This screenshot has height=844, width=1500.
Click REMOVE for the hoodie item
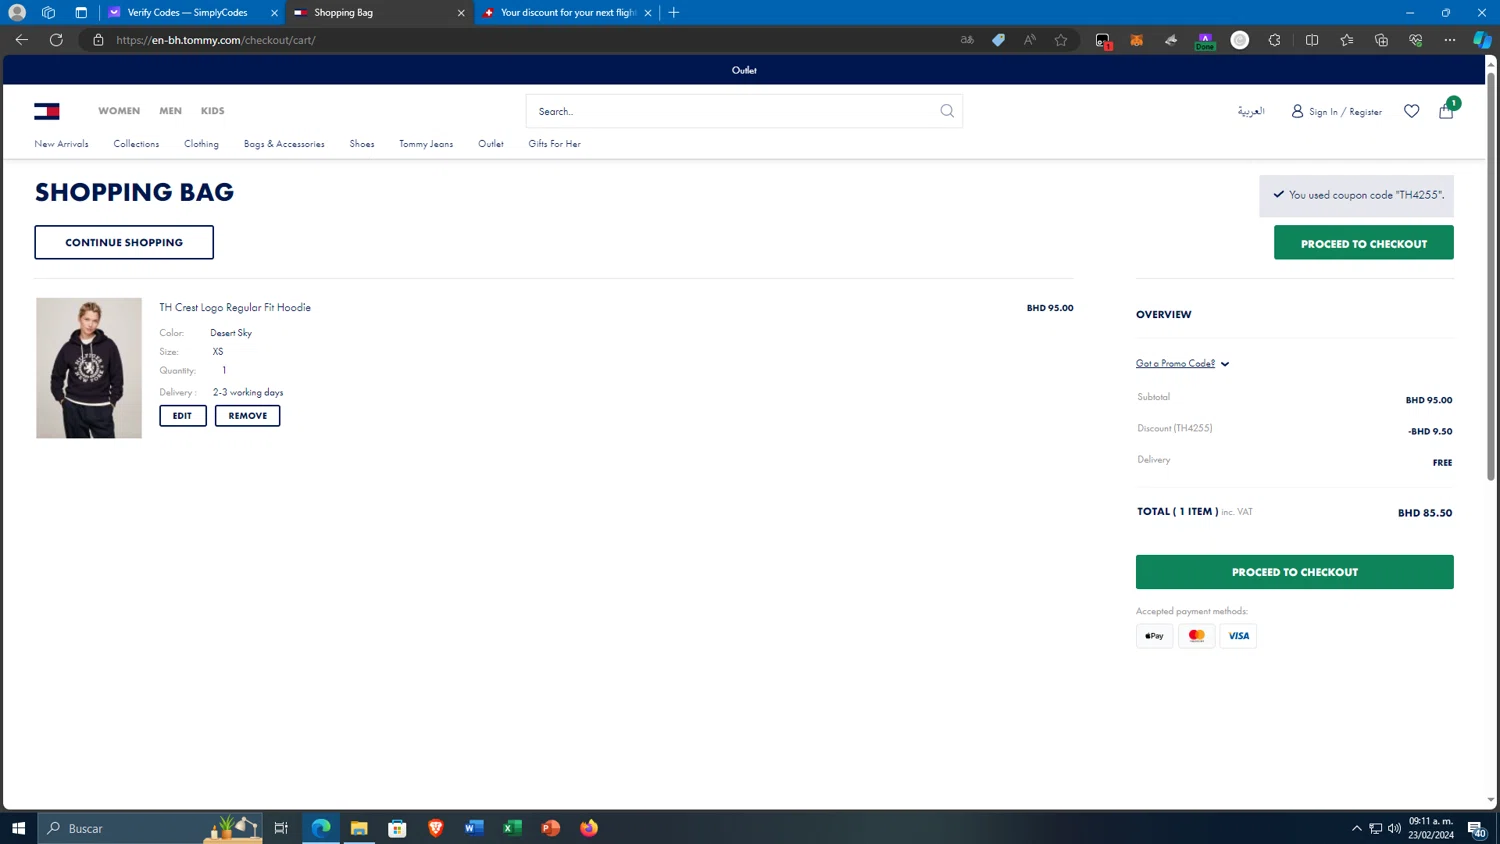tap(247, 416)
